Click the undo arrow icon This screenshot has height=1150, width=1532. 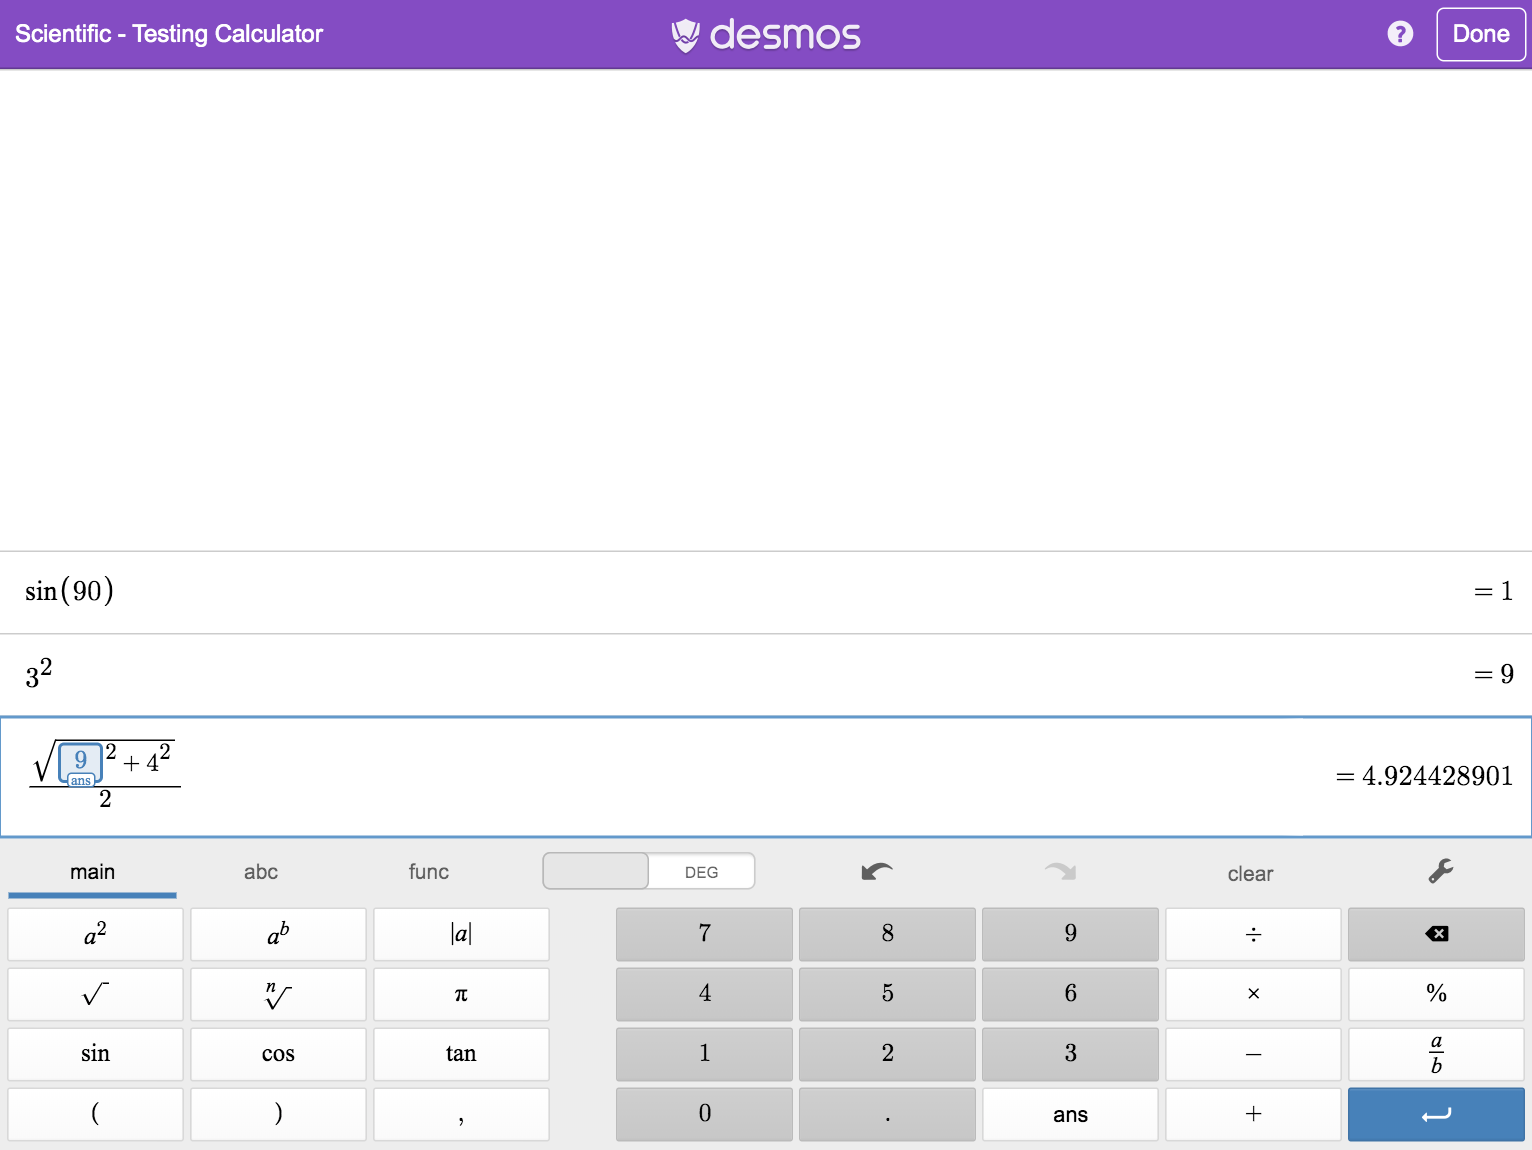[876, 872]
